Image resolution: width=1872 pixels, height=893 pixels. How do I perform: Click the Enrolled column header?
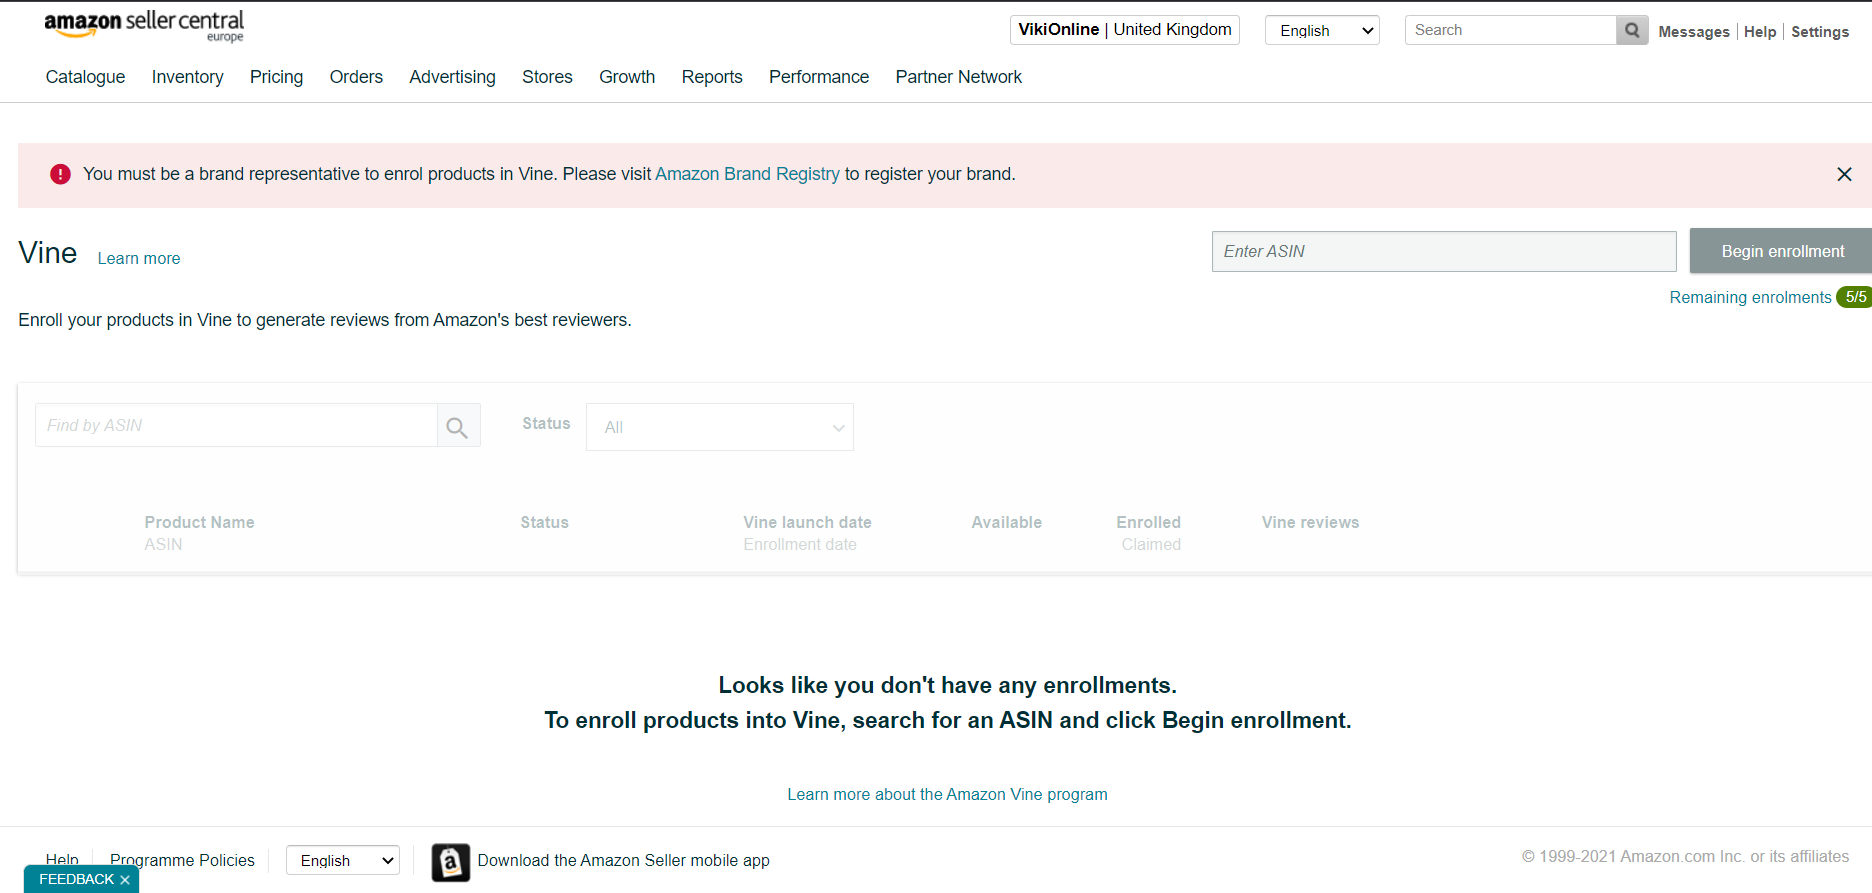tap(1148, 522)
